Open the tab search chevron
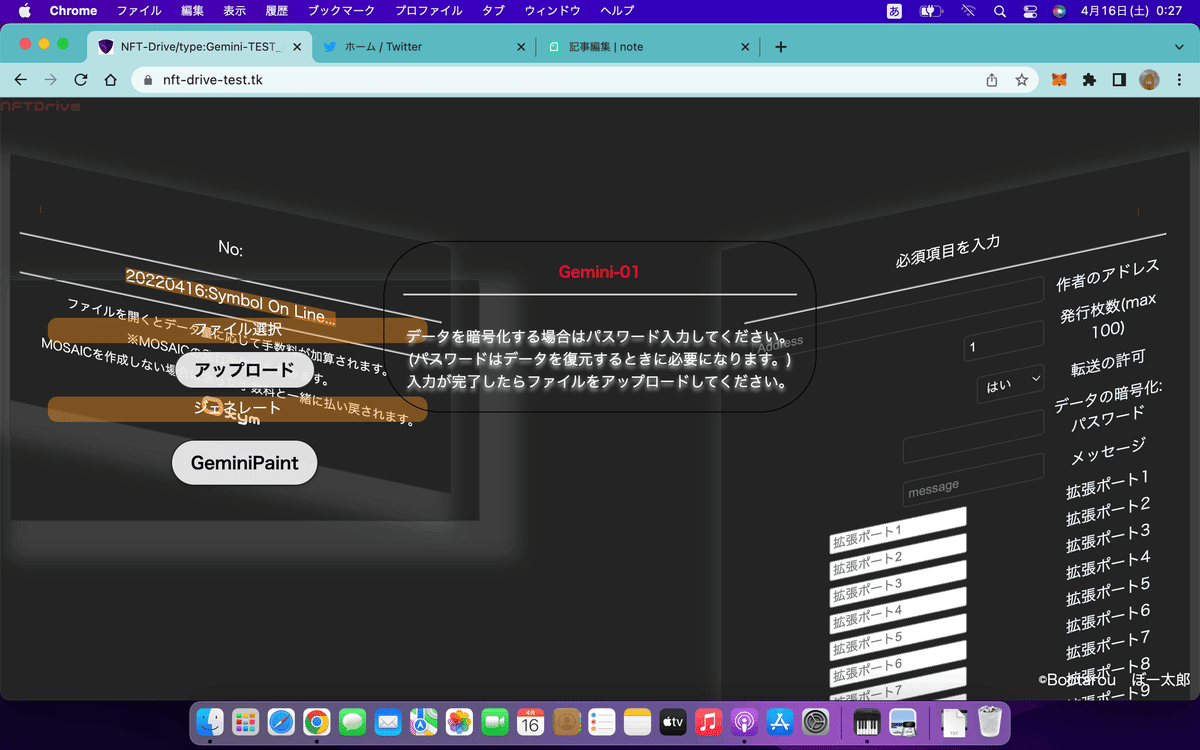1200x750 pixels. pos(1178,47)
